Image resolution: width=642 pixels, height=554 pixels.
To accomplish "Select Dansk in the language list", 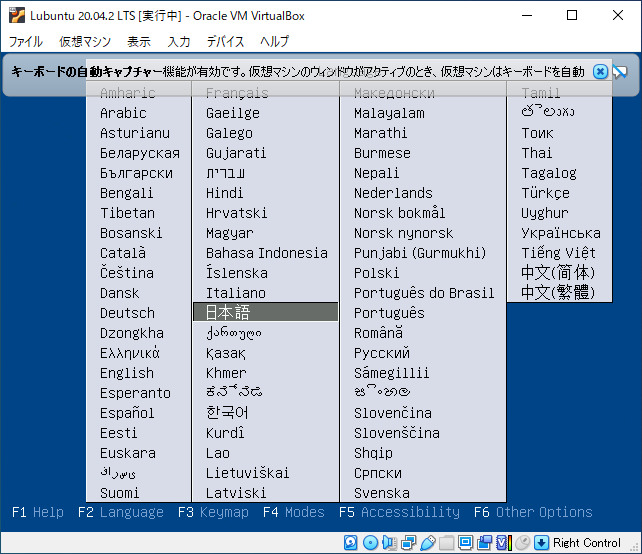I will [120, 293].
